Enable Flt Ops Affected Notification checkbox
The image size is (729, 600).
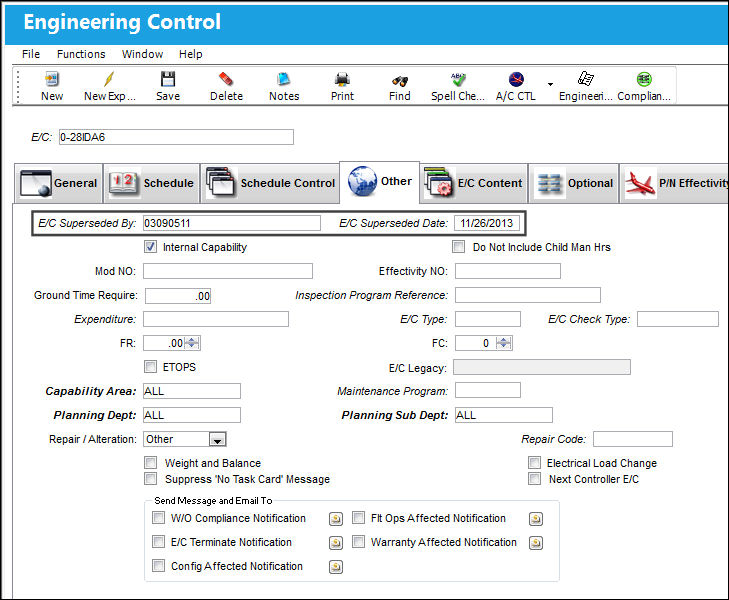click(x=358, y=518)
